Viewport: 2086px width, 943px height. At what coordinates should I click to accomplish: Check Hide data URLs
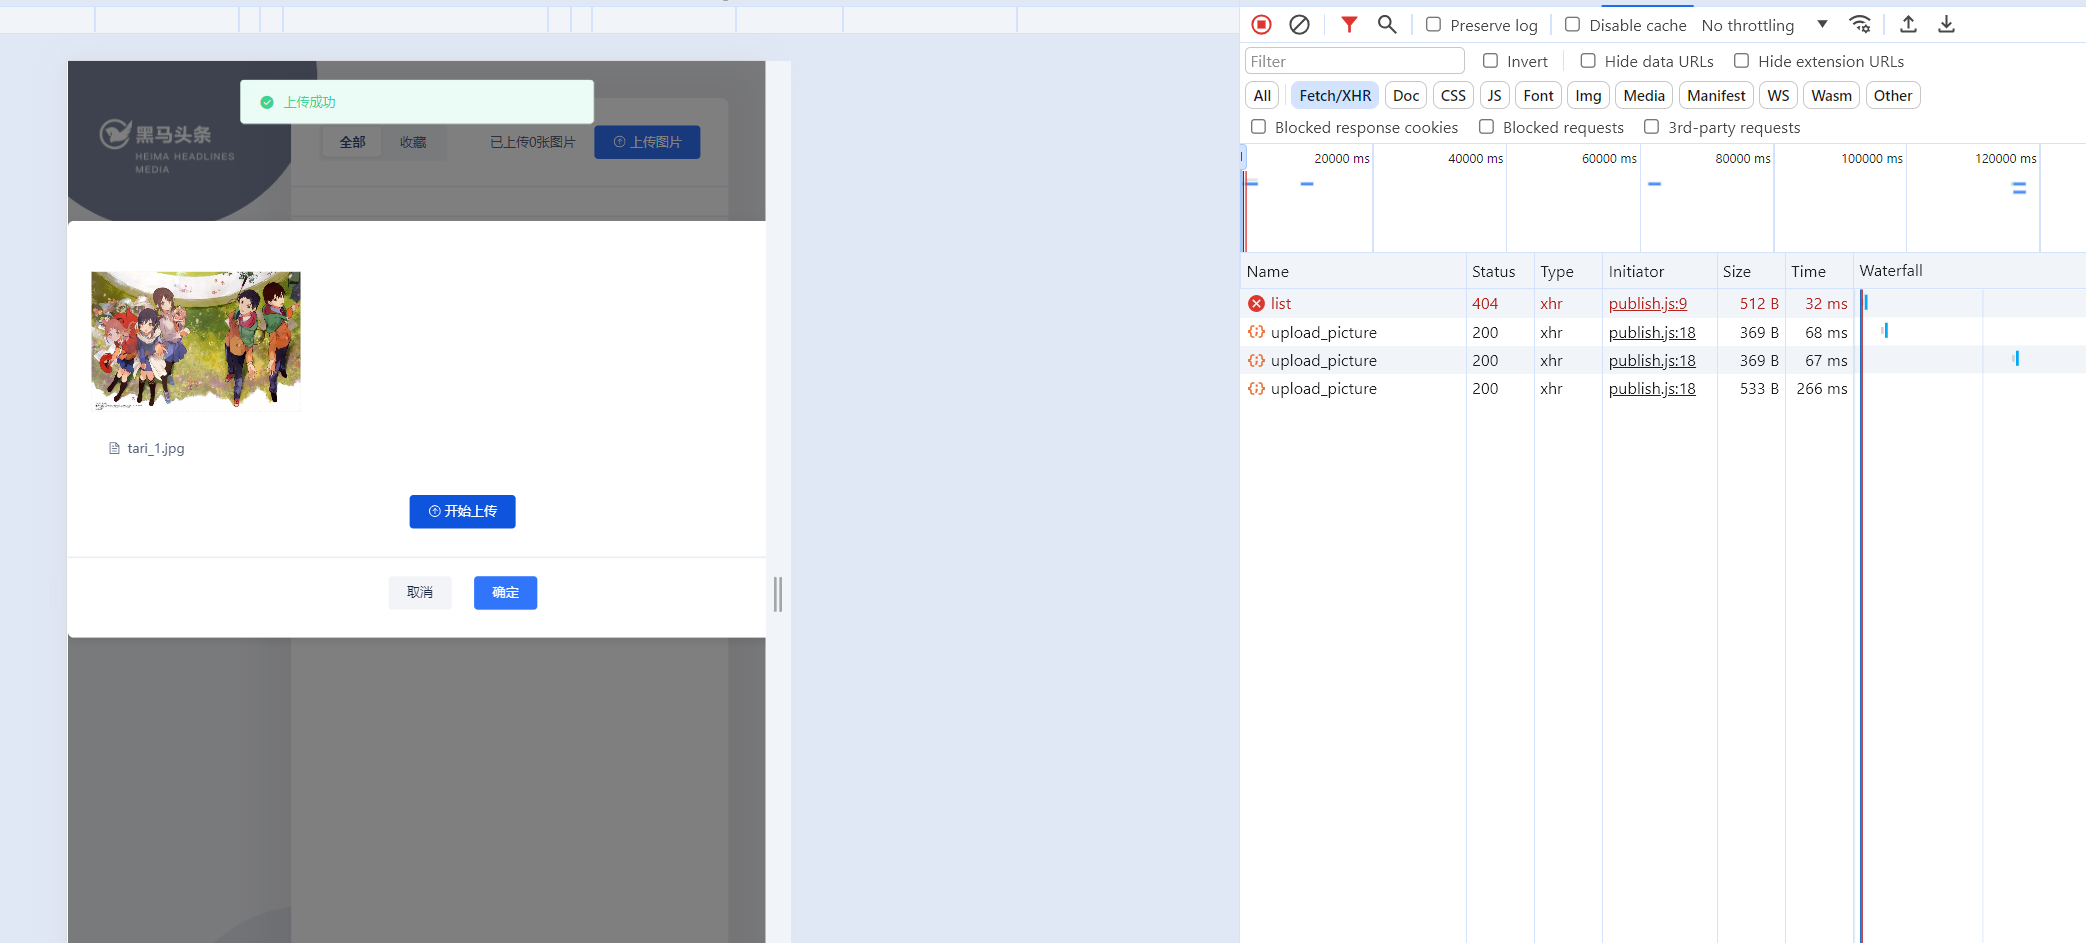[x=1588, y=61]
